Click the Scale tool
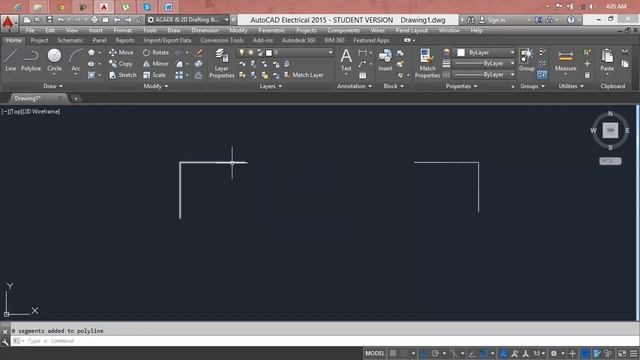640x360 pixels. (154, 75)
